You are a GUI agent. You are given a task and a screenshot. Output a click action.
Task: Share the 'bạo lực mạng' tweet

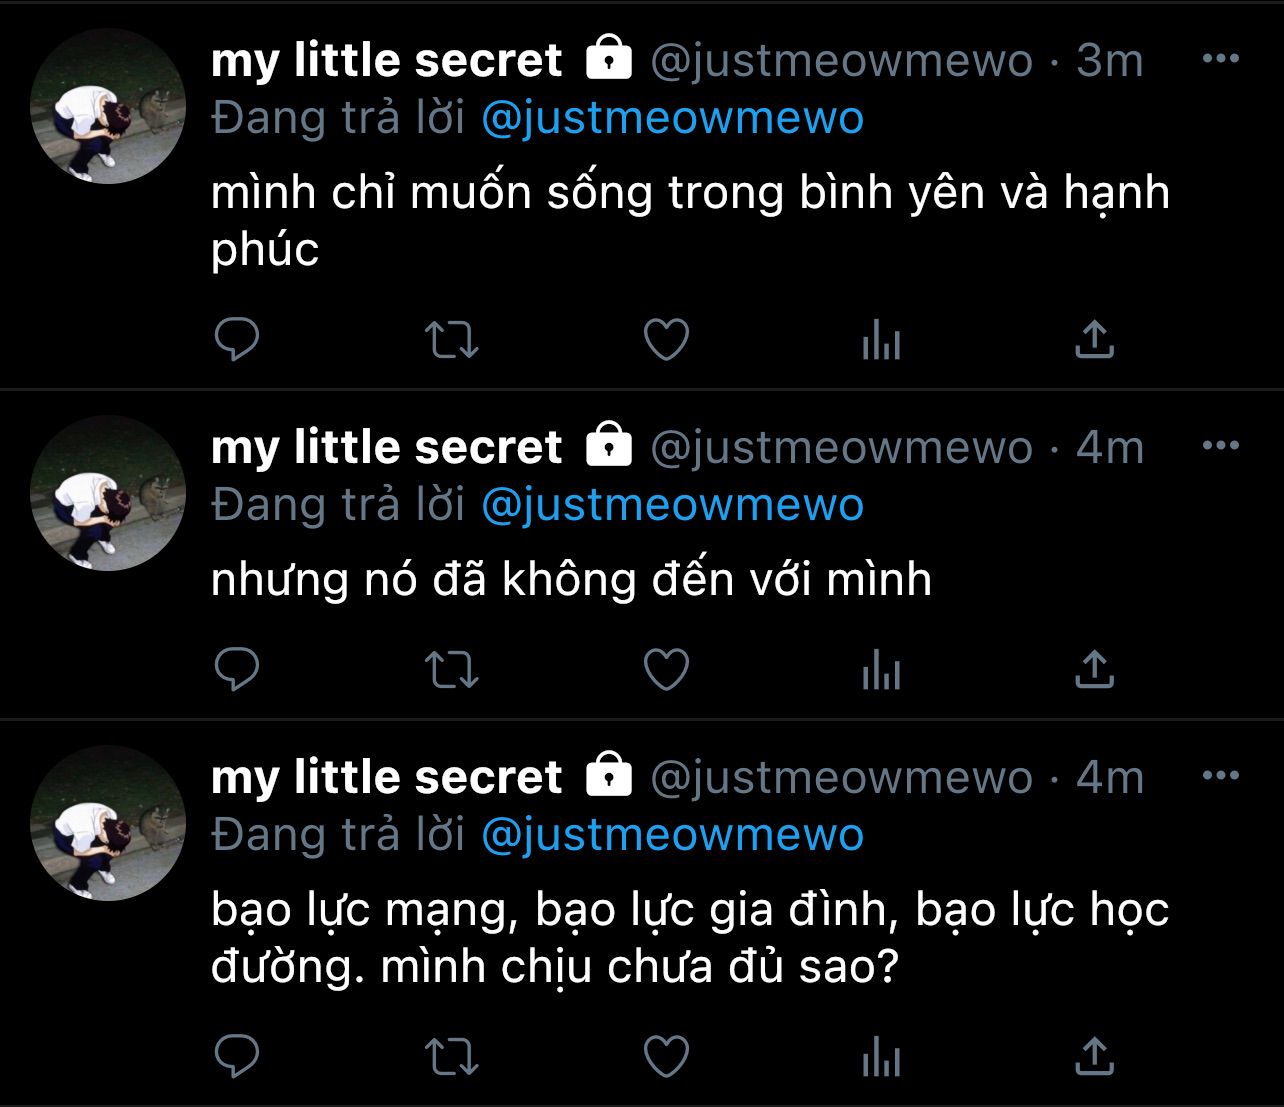coord(1094,1056)
